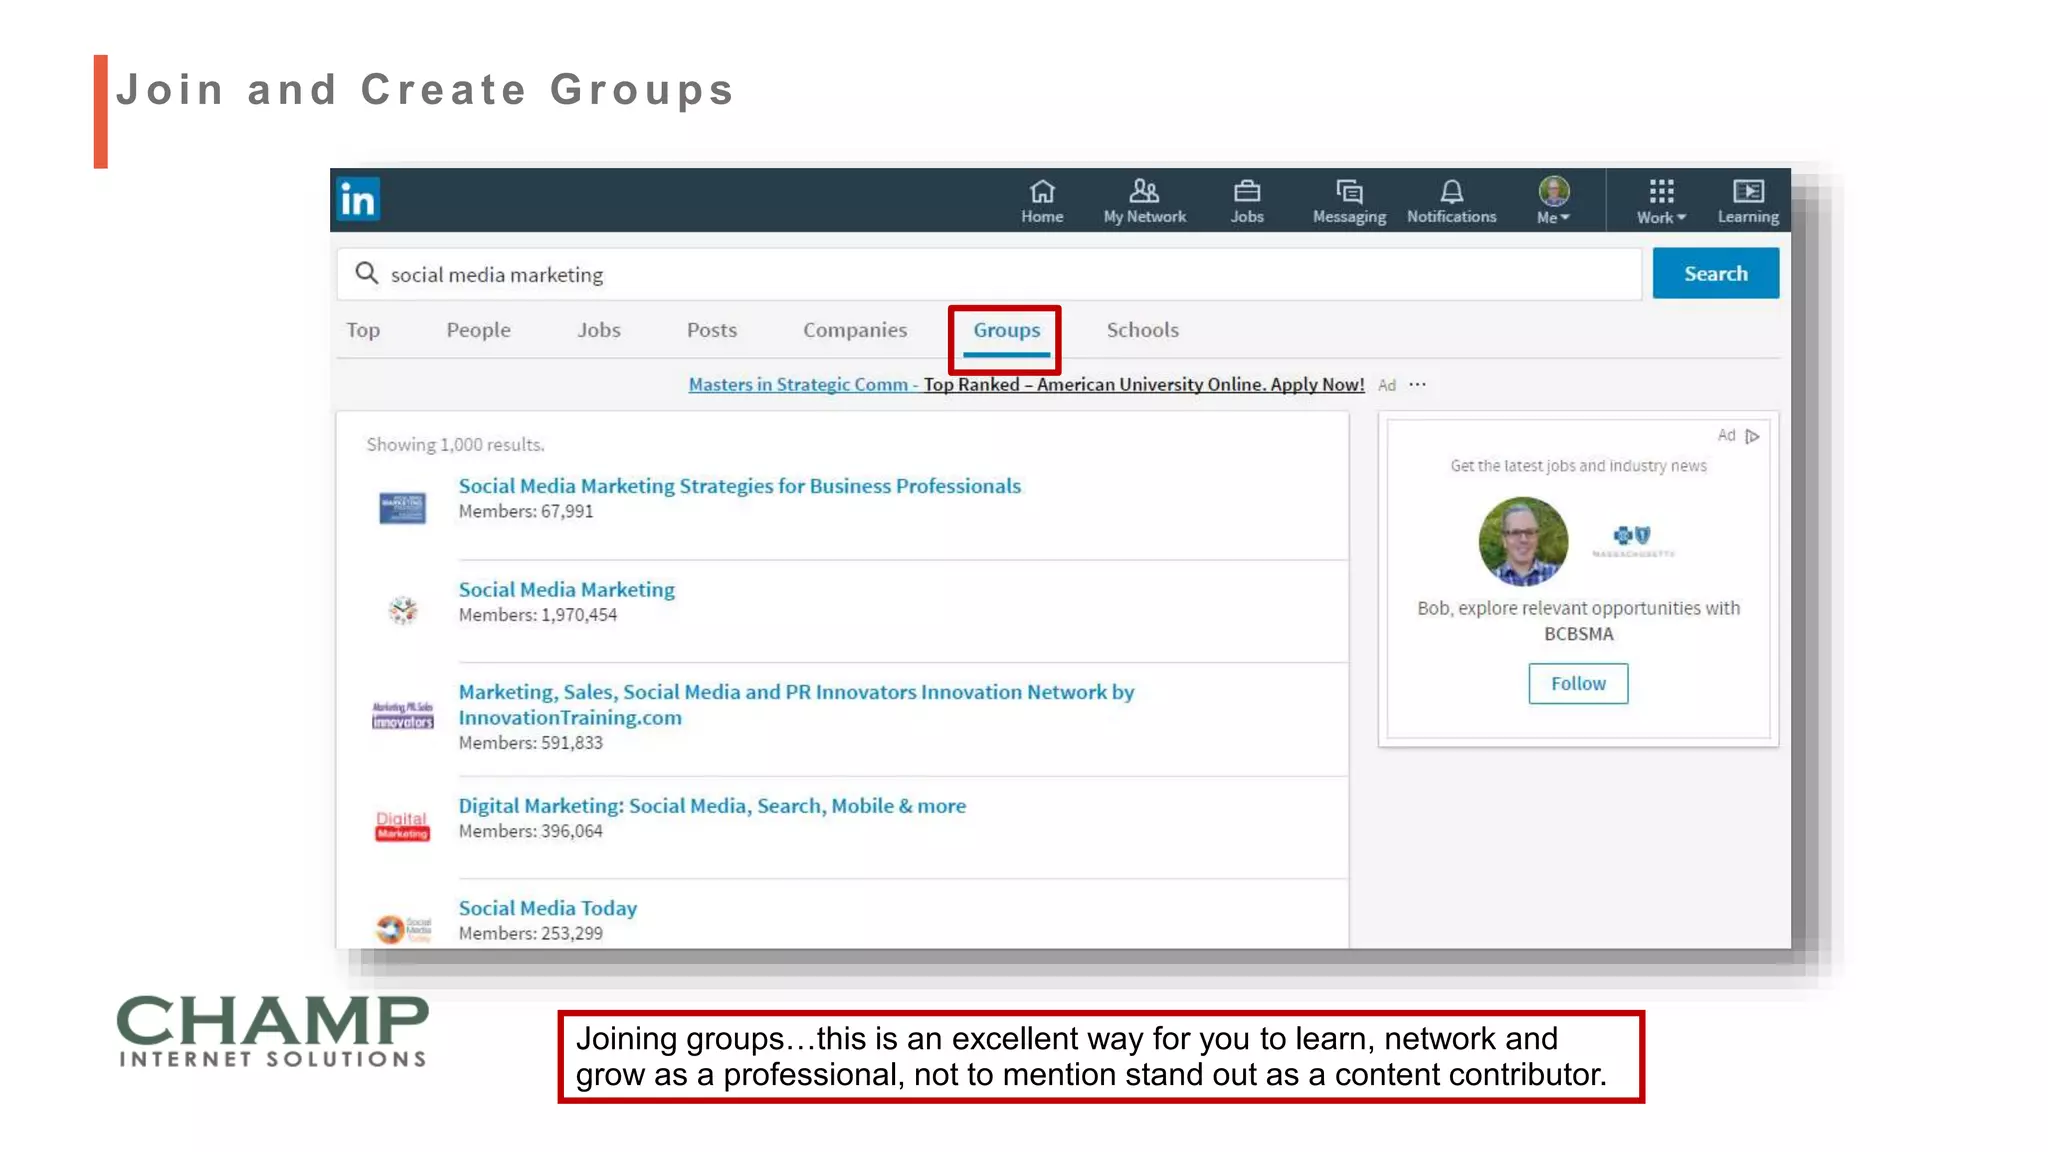Click the blue Search button
Screen dimensions: 2048x1152
(x=1715, y=273)
